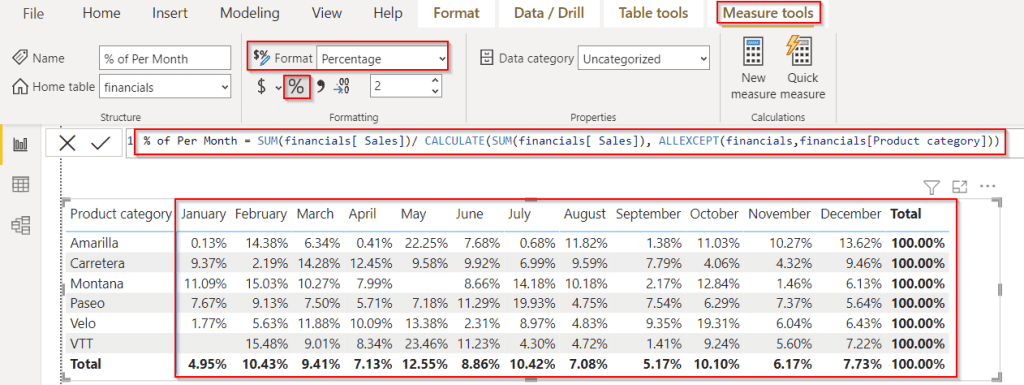Screen dimensions: 1024x385
Task: Click Montana February value 15.03%
Action: [266, 284]
